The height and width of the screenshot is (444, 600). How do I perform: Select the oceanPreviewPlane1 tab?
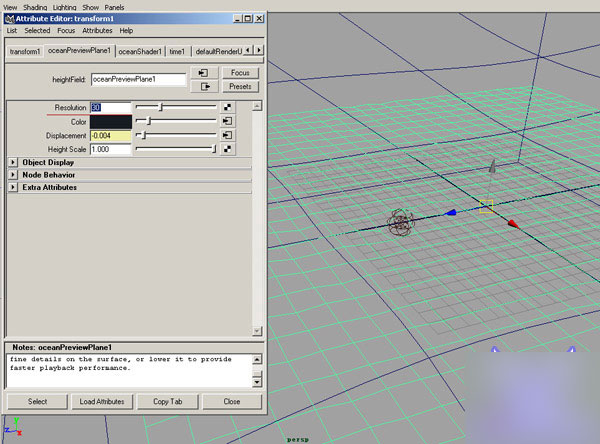point(79,51)
